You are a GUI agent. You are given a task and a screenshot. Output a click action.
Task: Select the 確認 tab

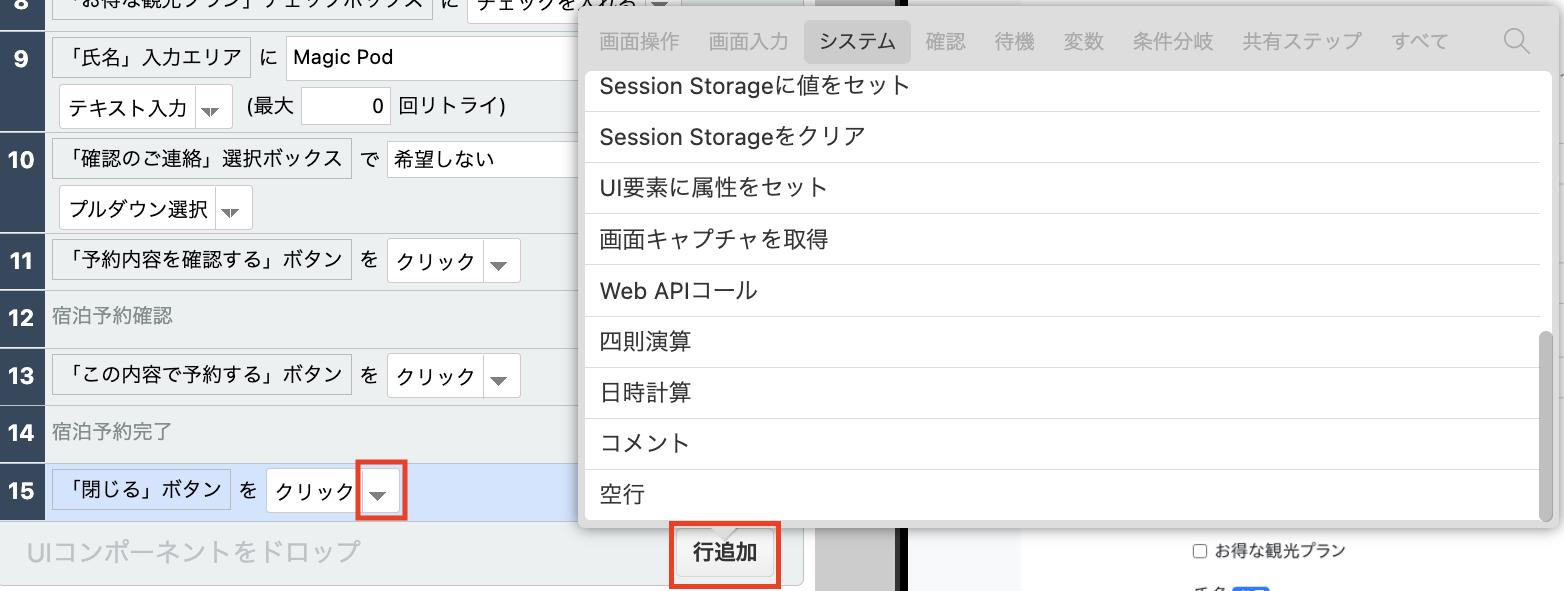tap(945, 42)
